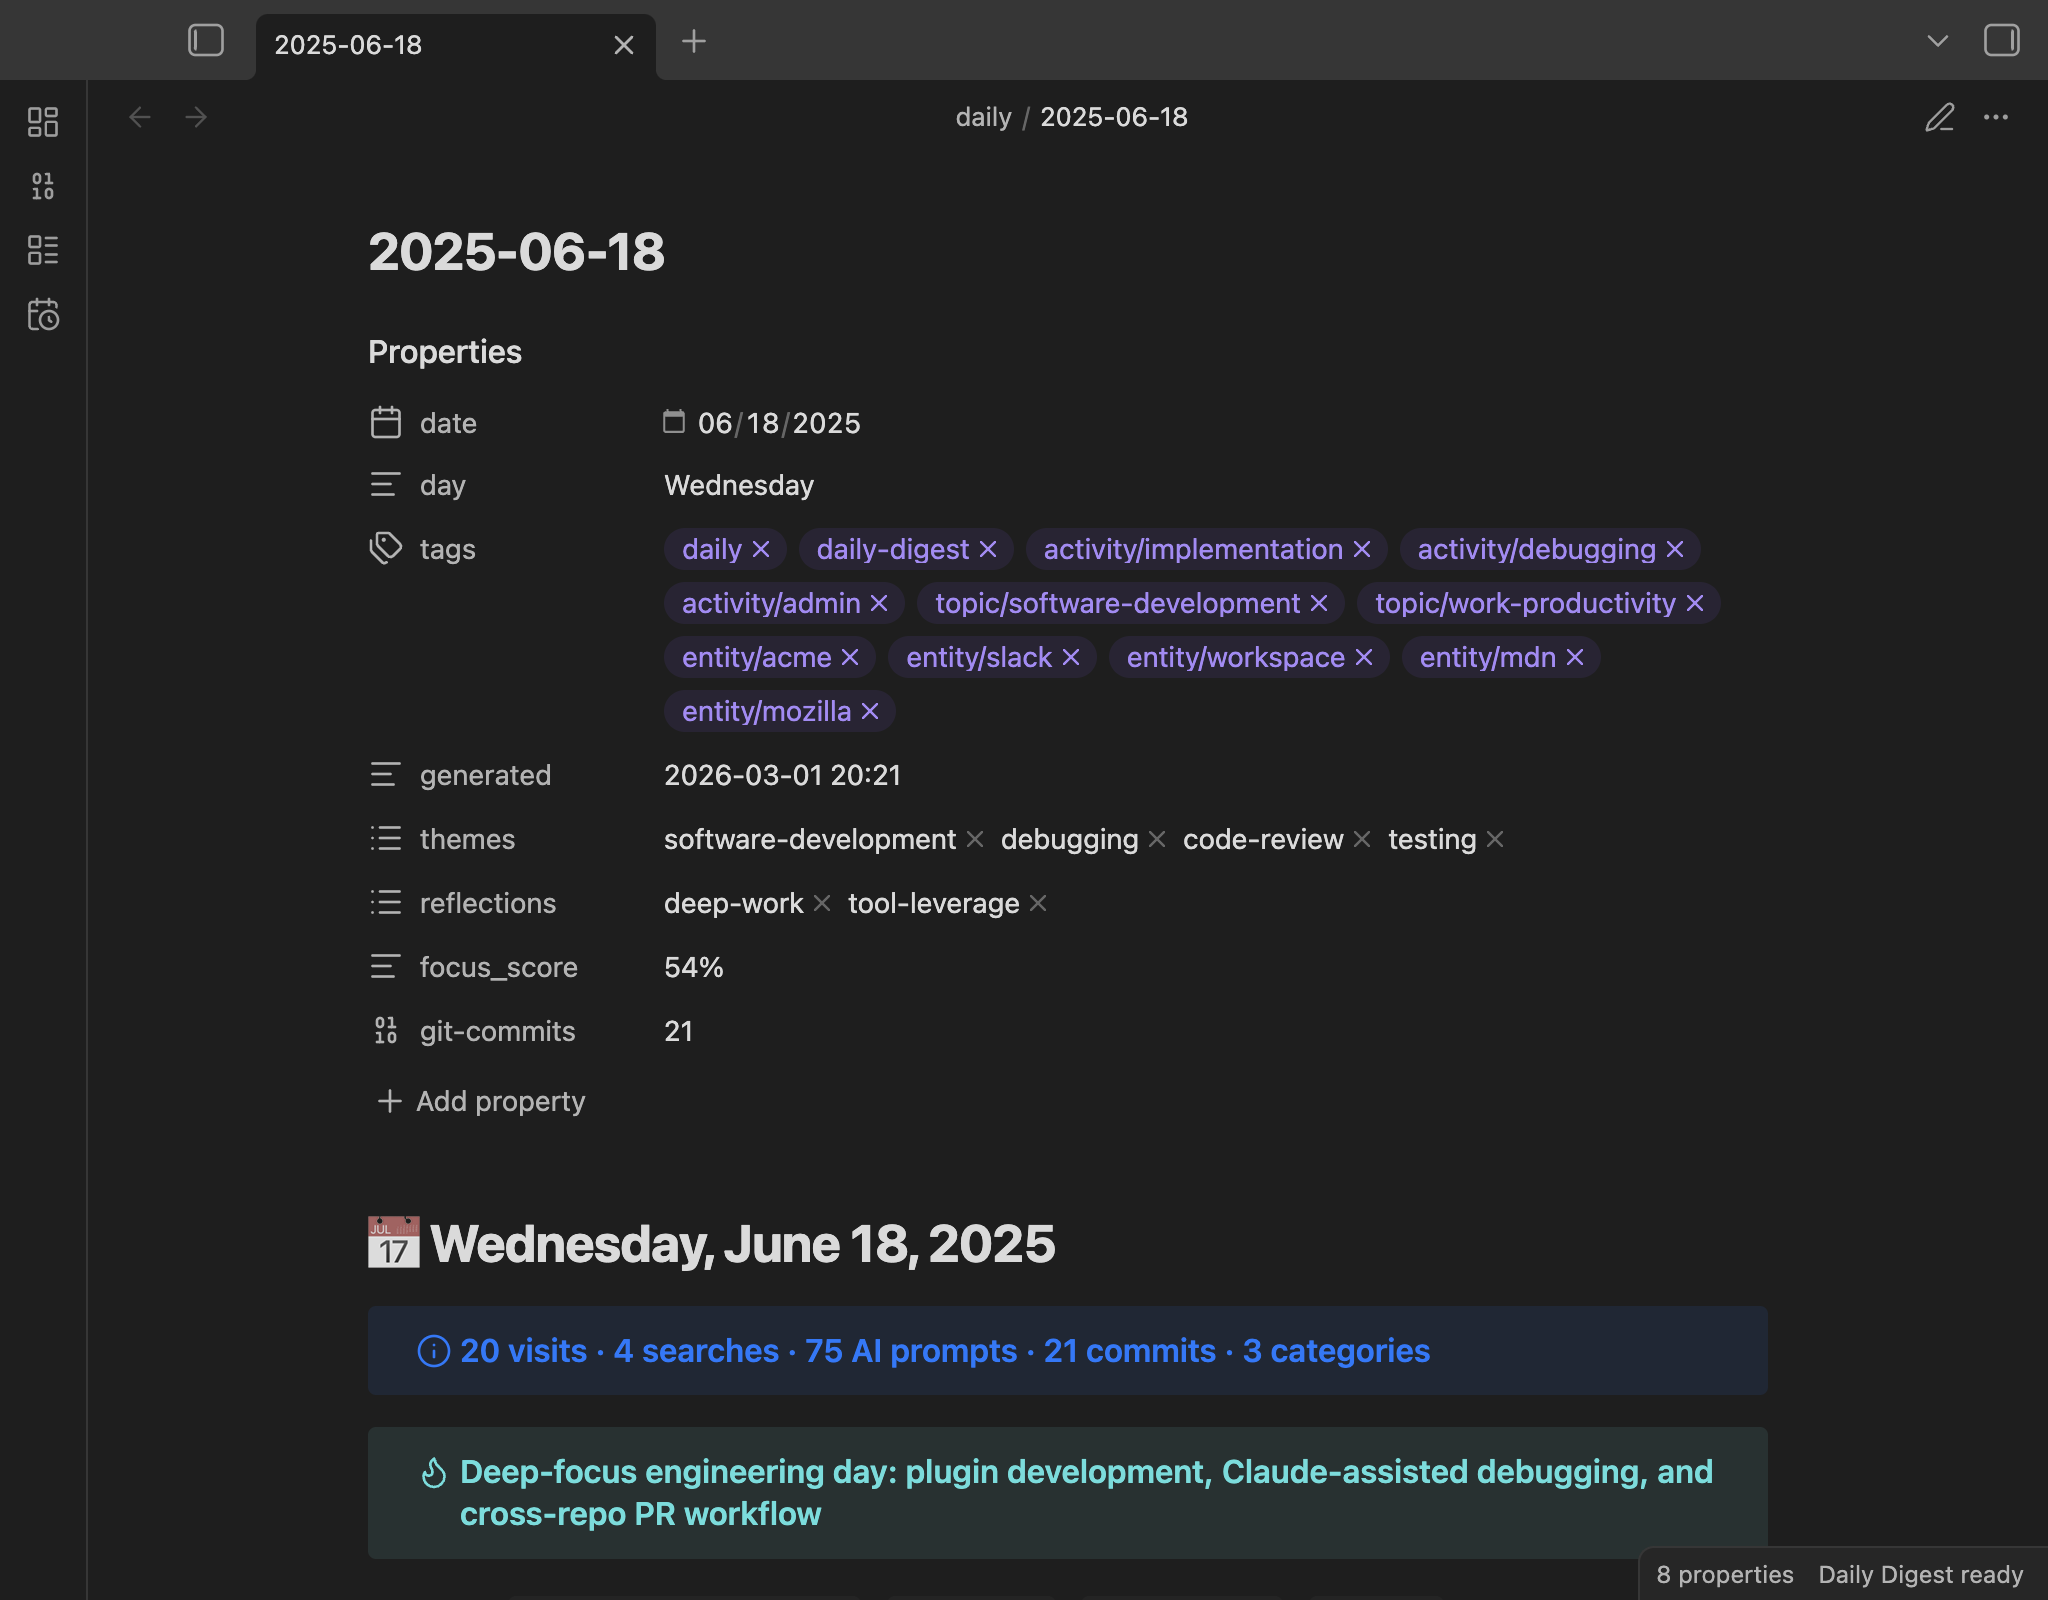Select the binary 01/10 icon in sidebar

(44, 186)
